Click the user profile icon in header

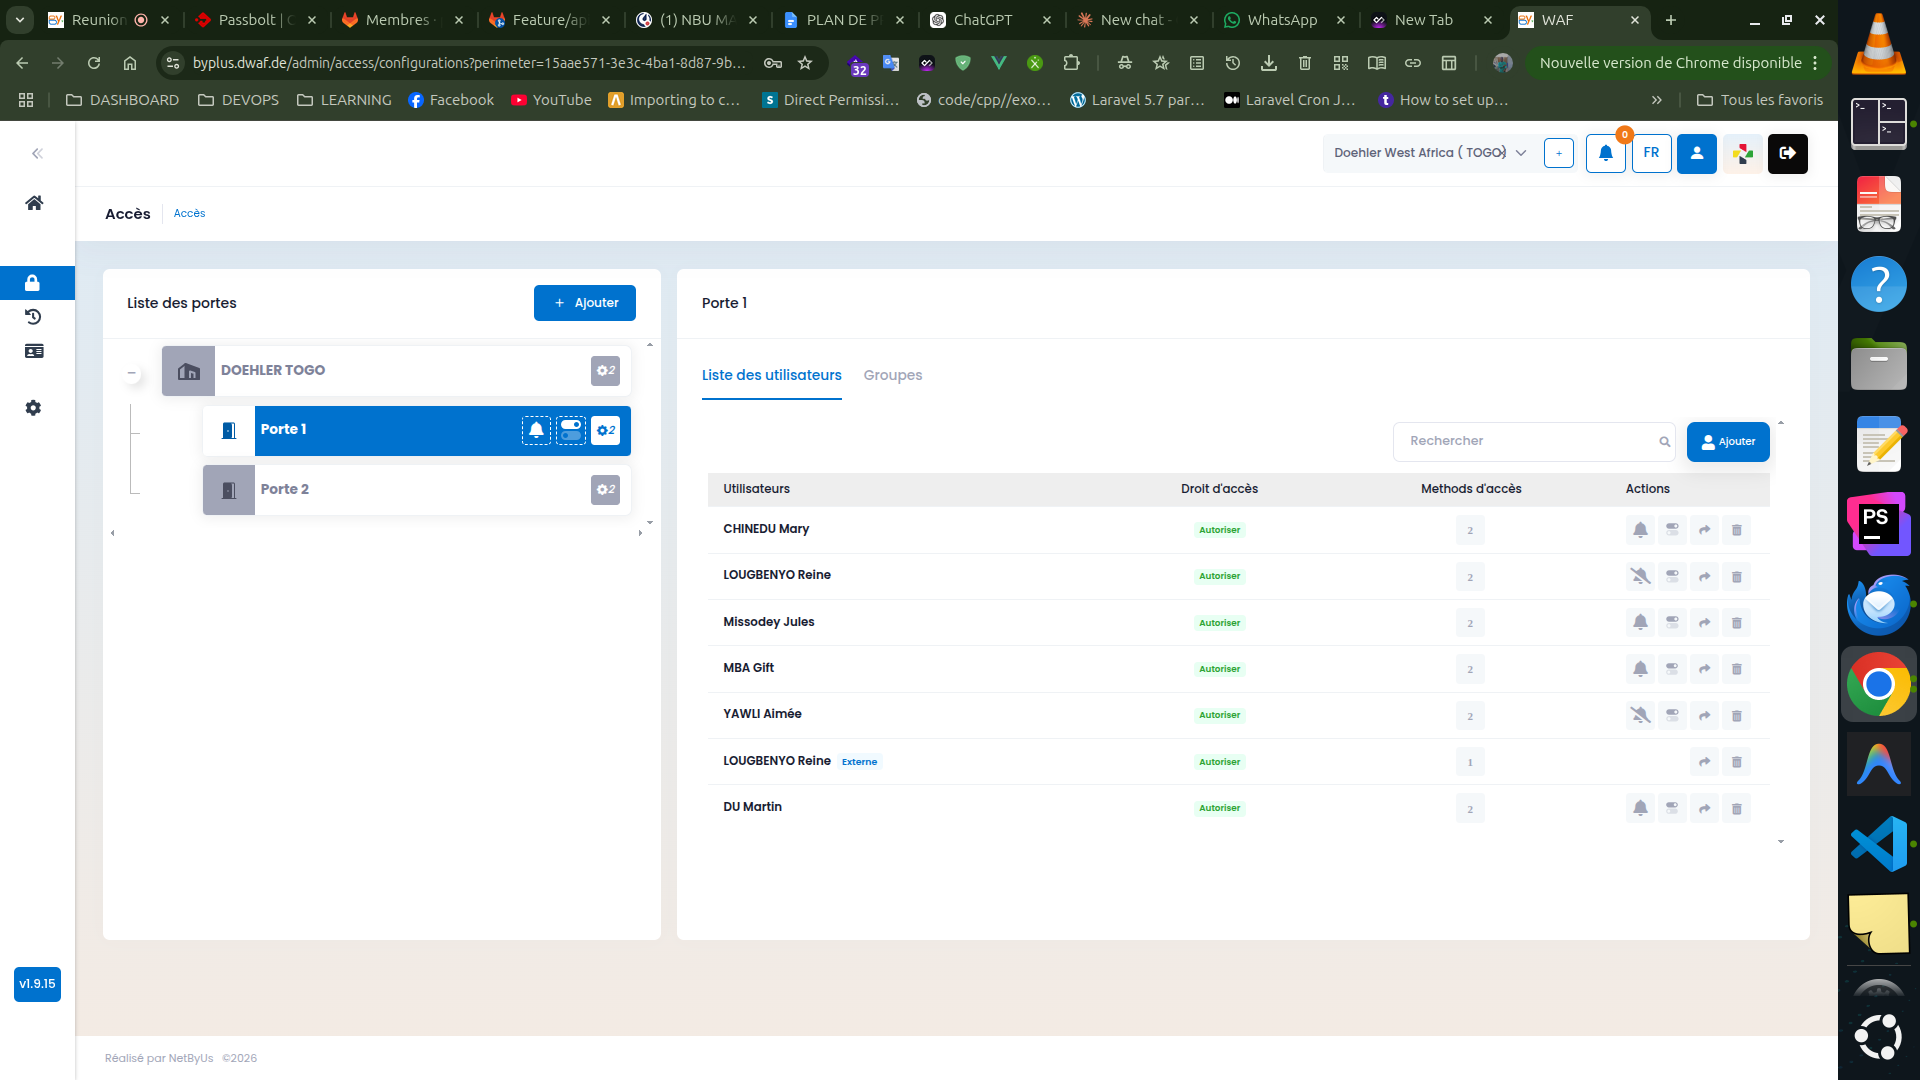click(1697, 153)
